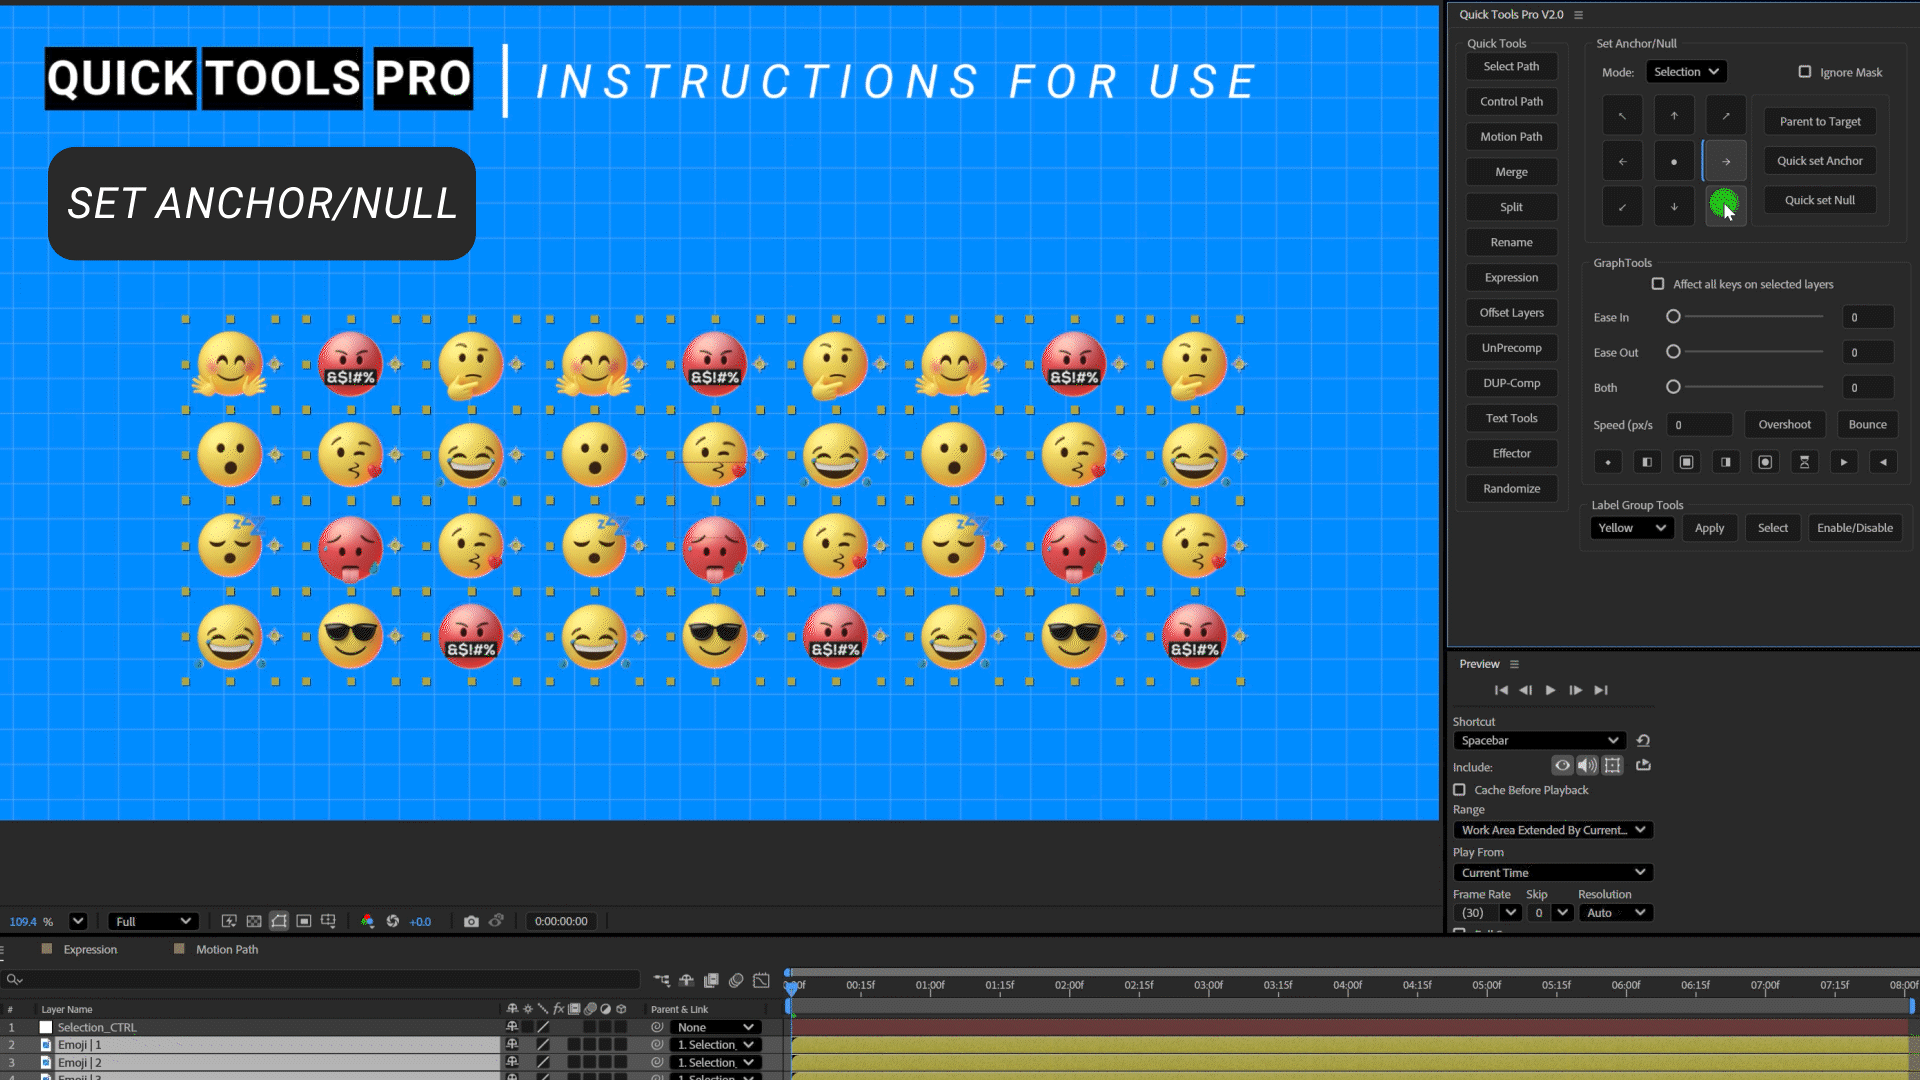Enable the Ignore Mask checkbox
The height and width of the screenshot is (1080, 1920).
1805,72
